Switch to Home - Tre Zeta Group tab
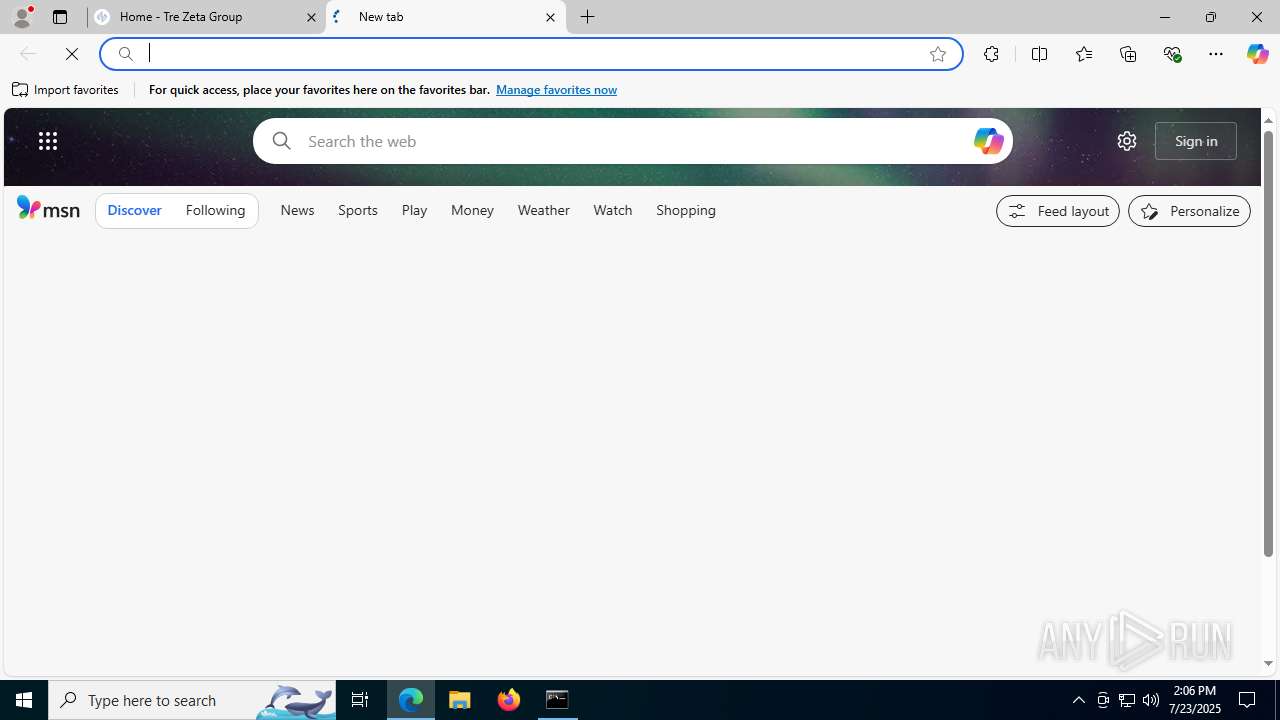Screen dimensions: 1280x720 point(205,17)
